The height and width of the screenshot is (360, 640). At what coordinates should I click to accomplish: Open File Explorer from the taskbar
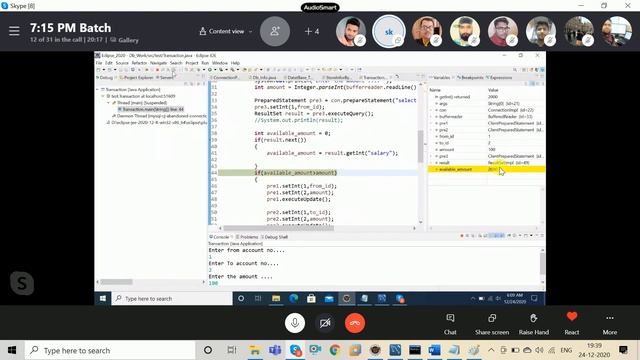[x=255, y=350]
